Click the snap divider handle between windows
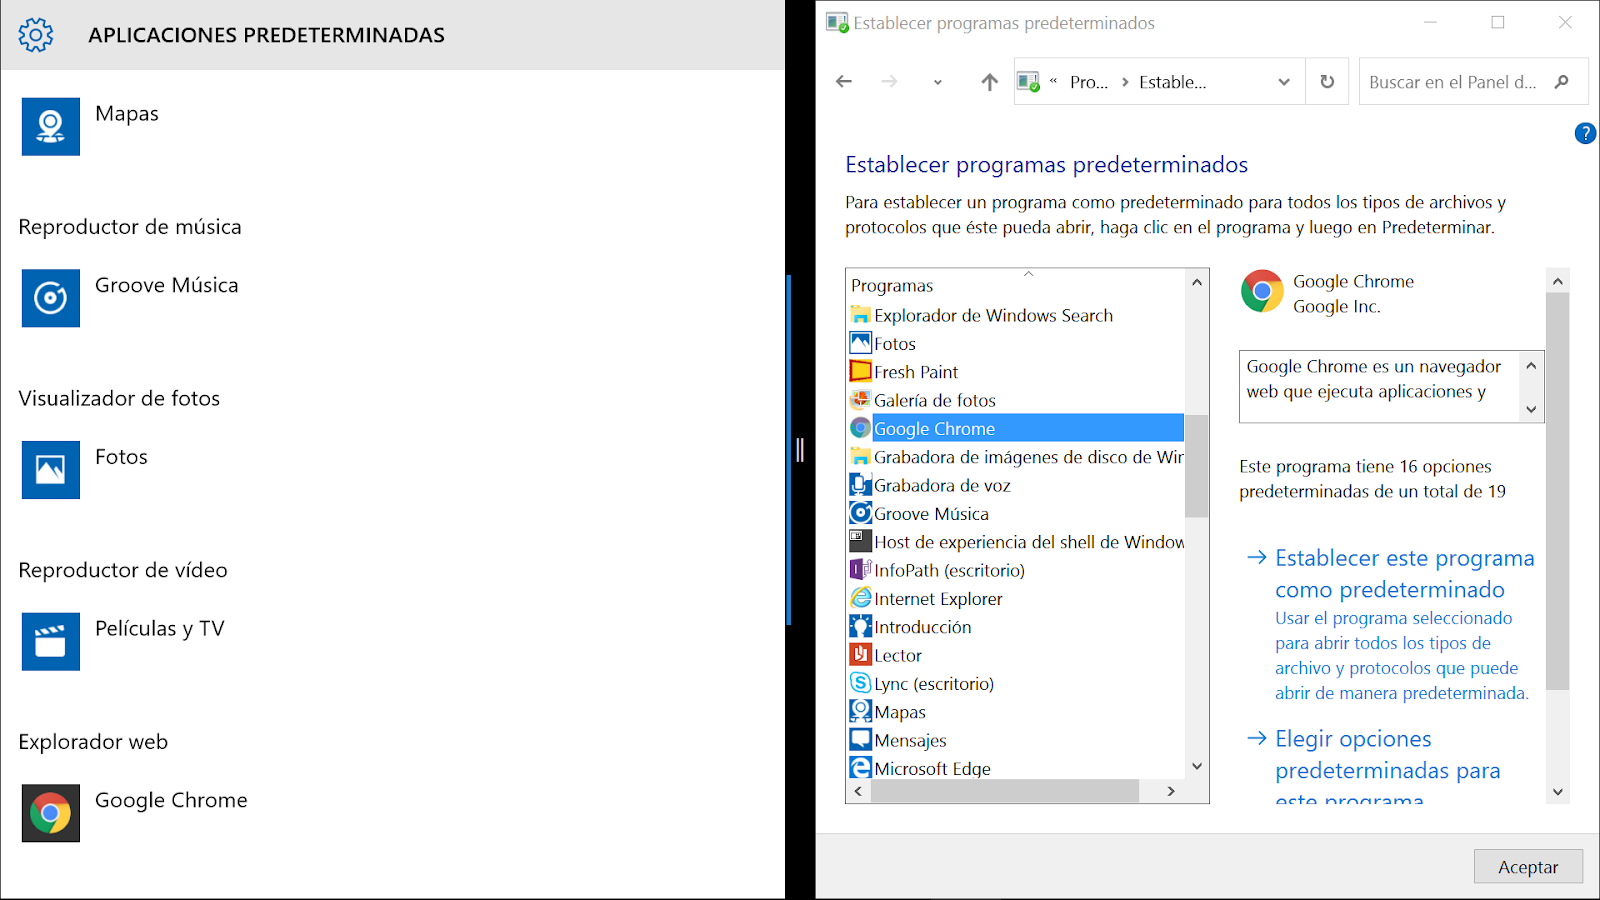The width and height of the screenshot is (1600, 900). pos(800,450)
